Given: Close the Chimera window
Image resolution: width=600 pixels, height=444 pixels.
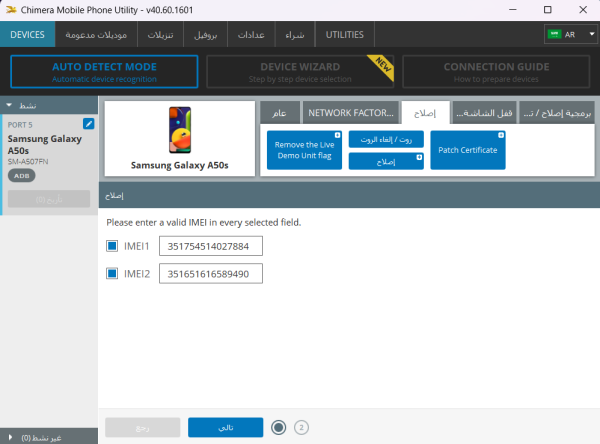Looking at the screenshot, I should (x=583, y=10).
